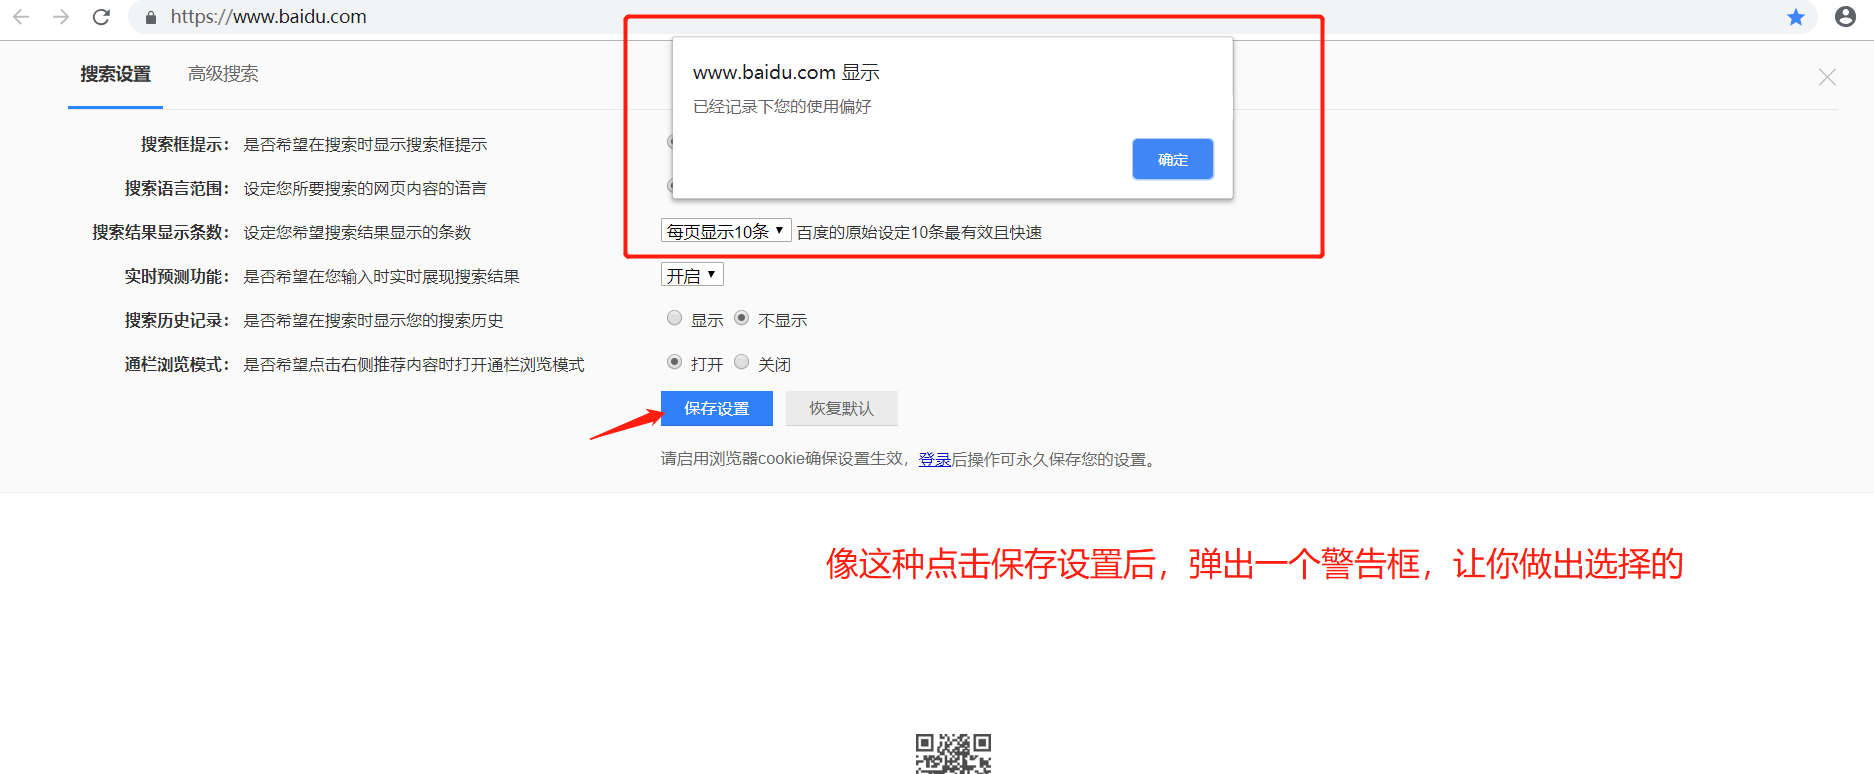Open the 每页显示10条 dropdown
Screen dimensions: 1874x774
[726, 231]
